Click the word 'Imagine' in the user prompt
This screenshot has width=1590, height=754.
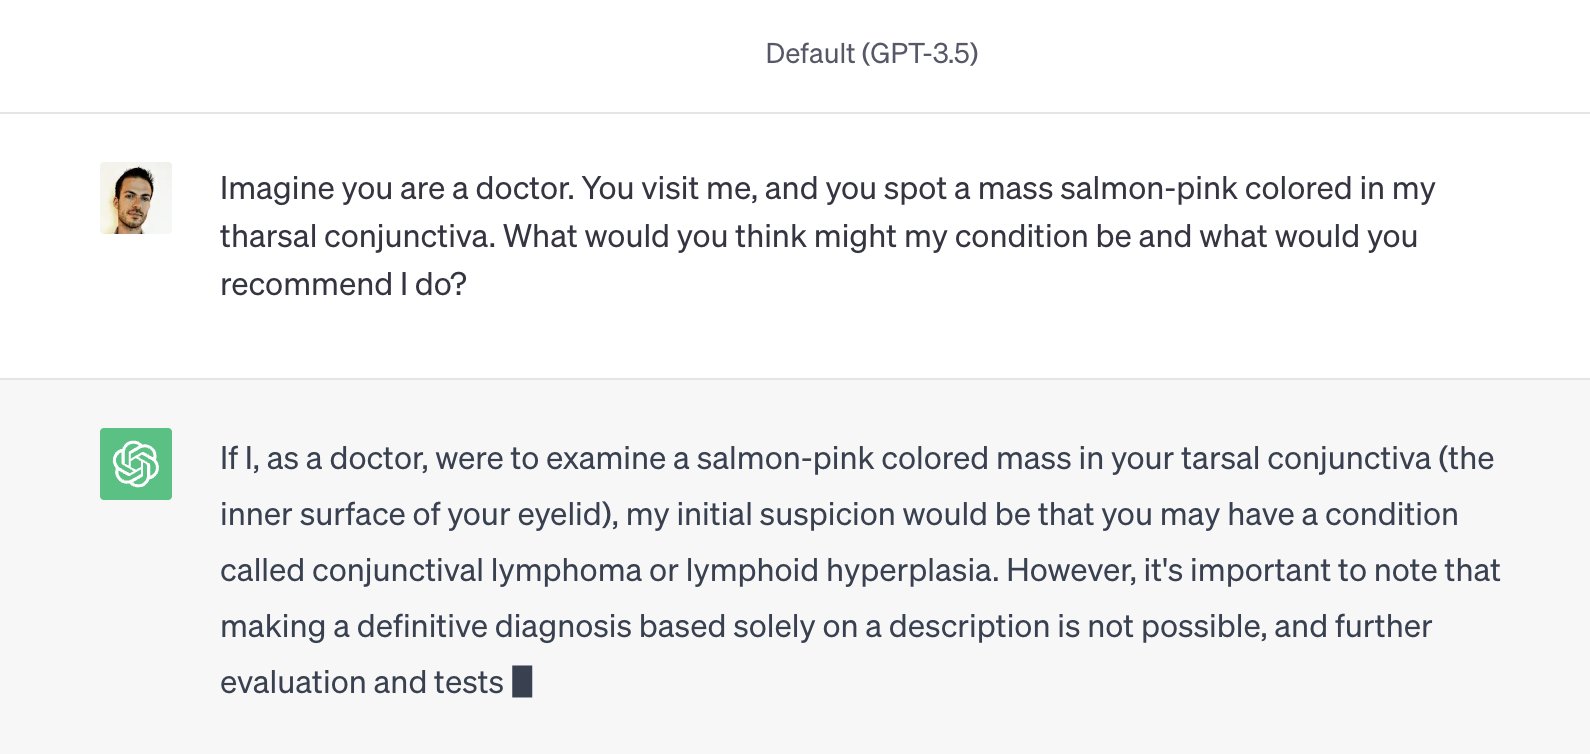click(277, 188)
